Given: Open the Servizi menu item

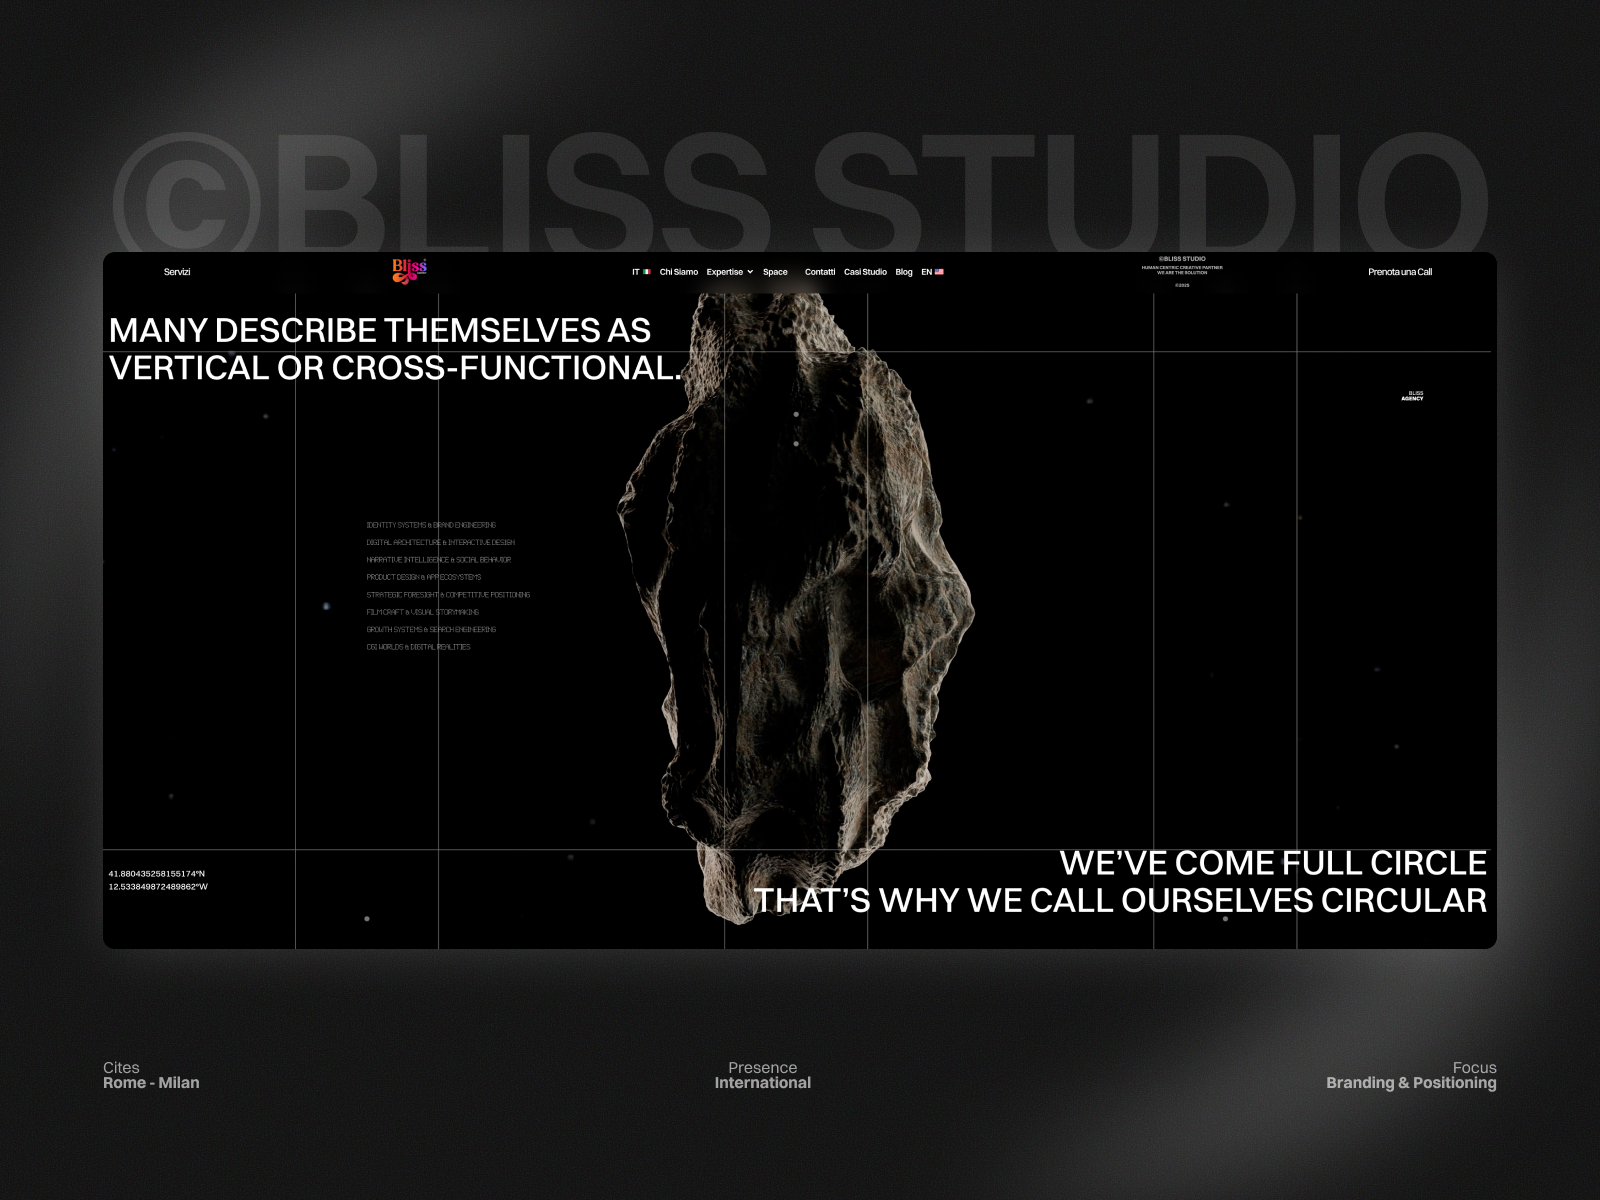Looking at the screenshot, I should pyautogui.click(x=177, y=272).
